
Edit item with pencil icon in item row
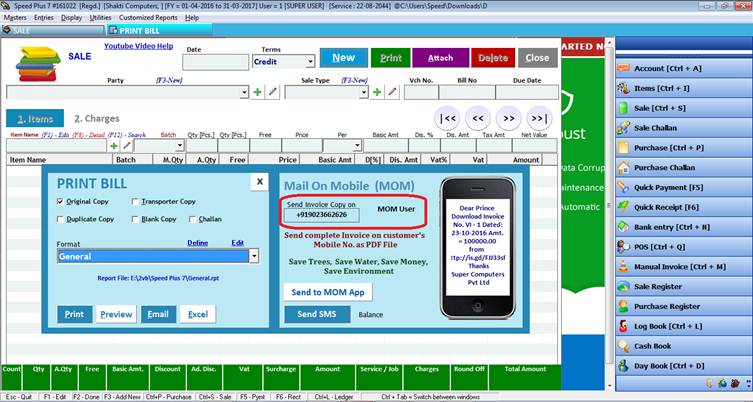click(x=127, y=146)
